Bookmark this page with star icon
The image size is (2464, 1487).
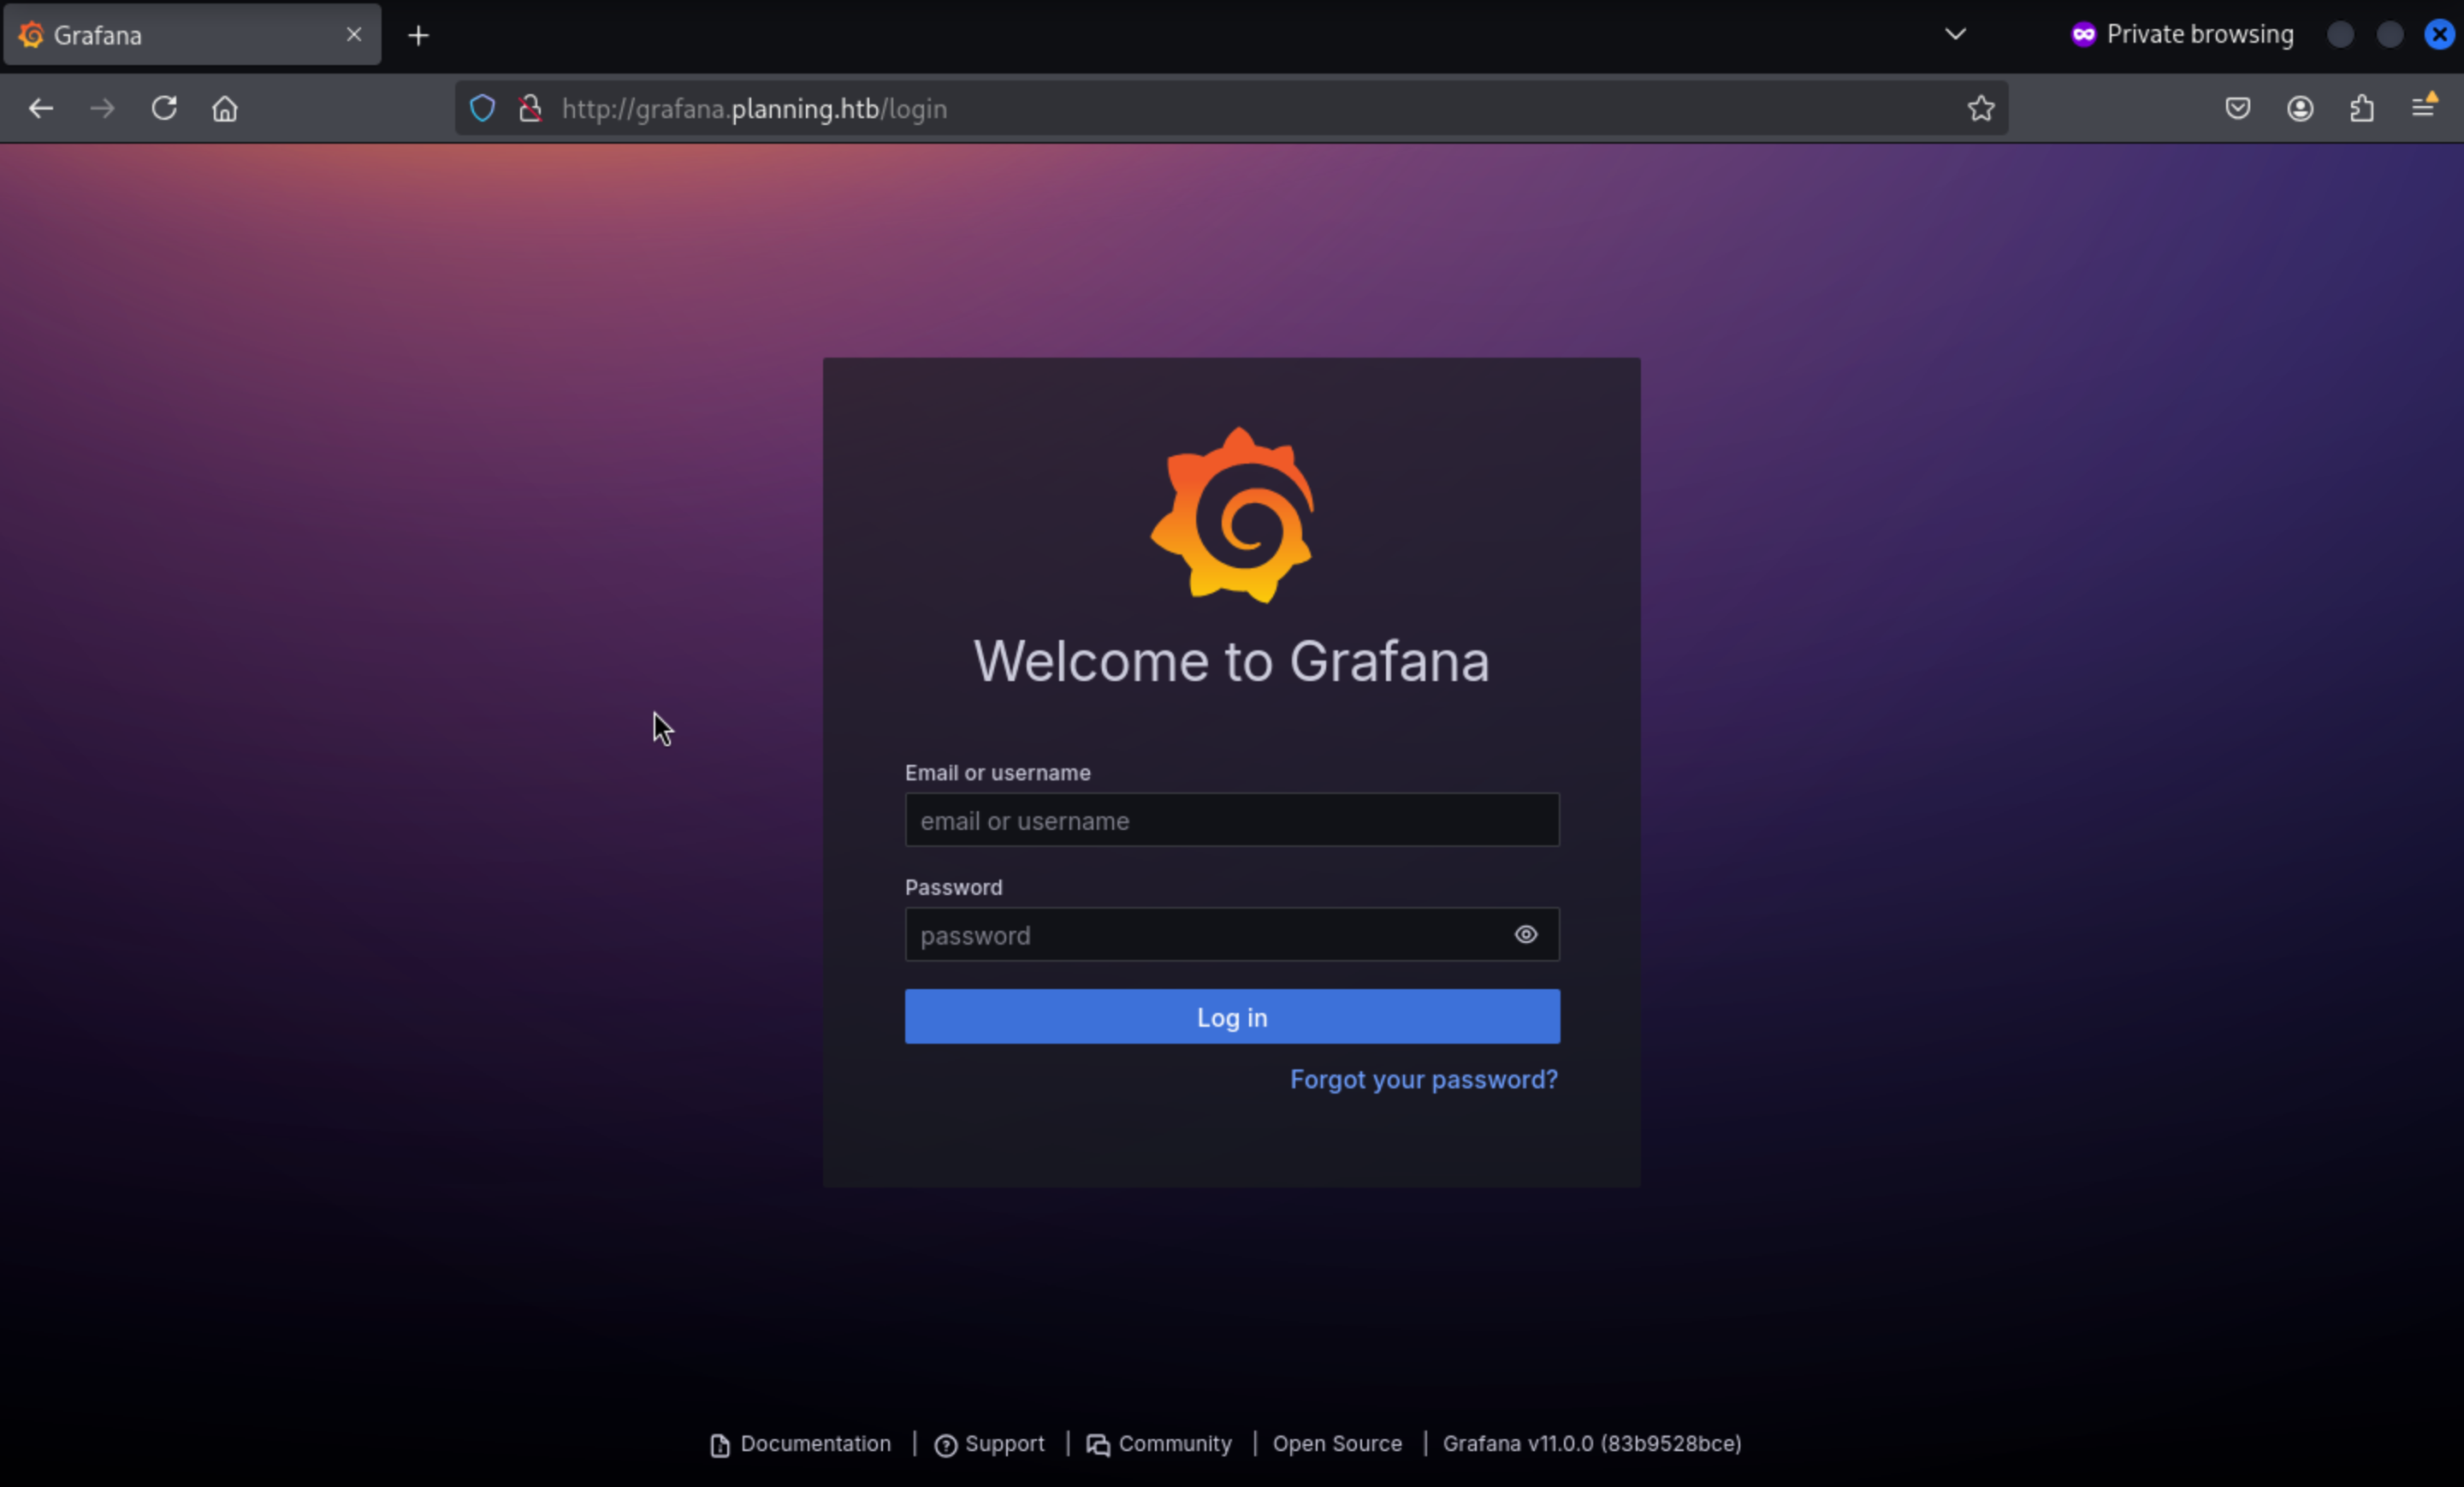tap(1980, 108)
